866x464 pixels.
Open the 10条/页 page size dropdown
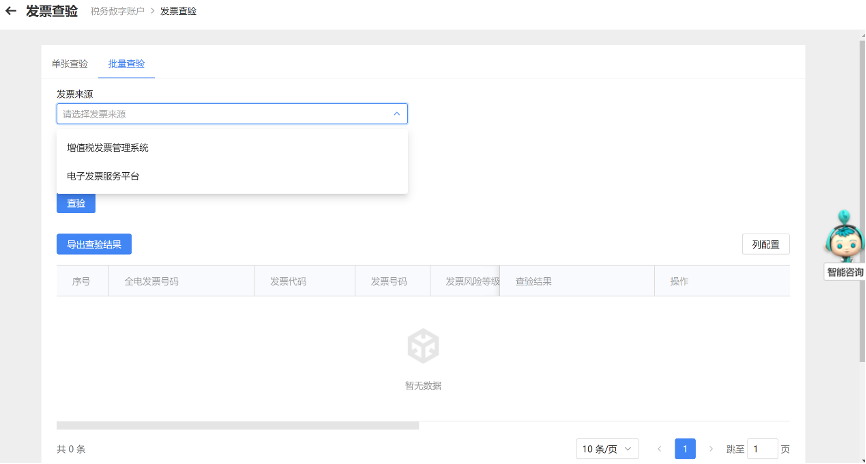(x=607, y=449)
